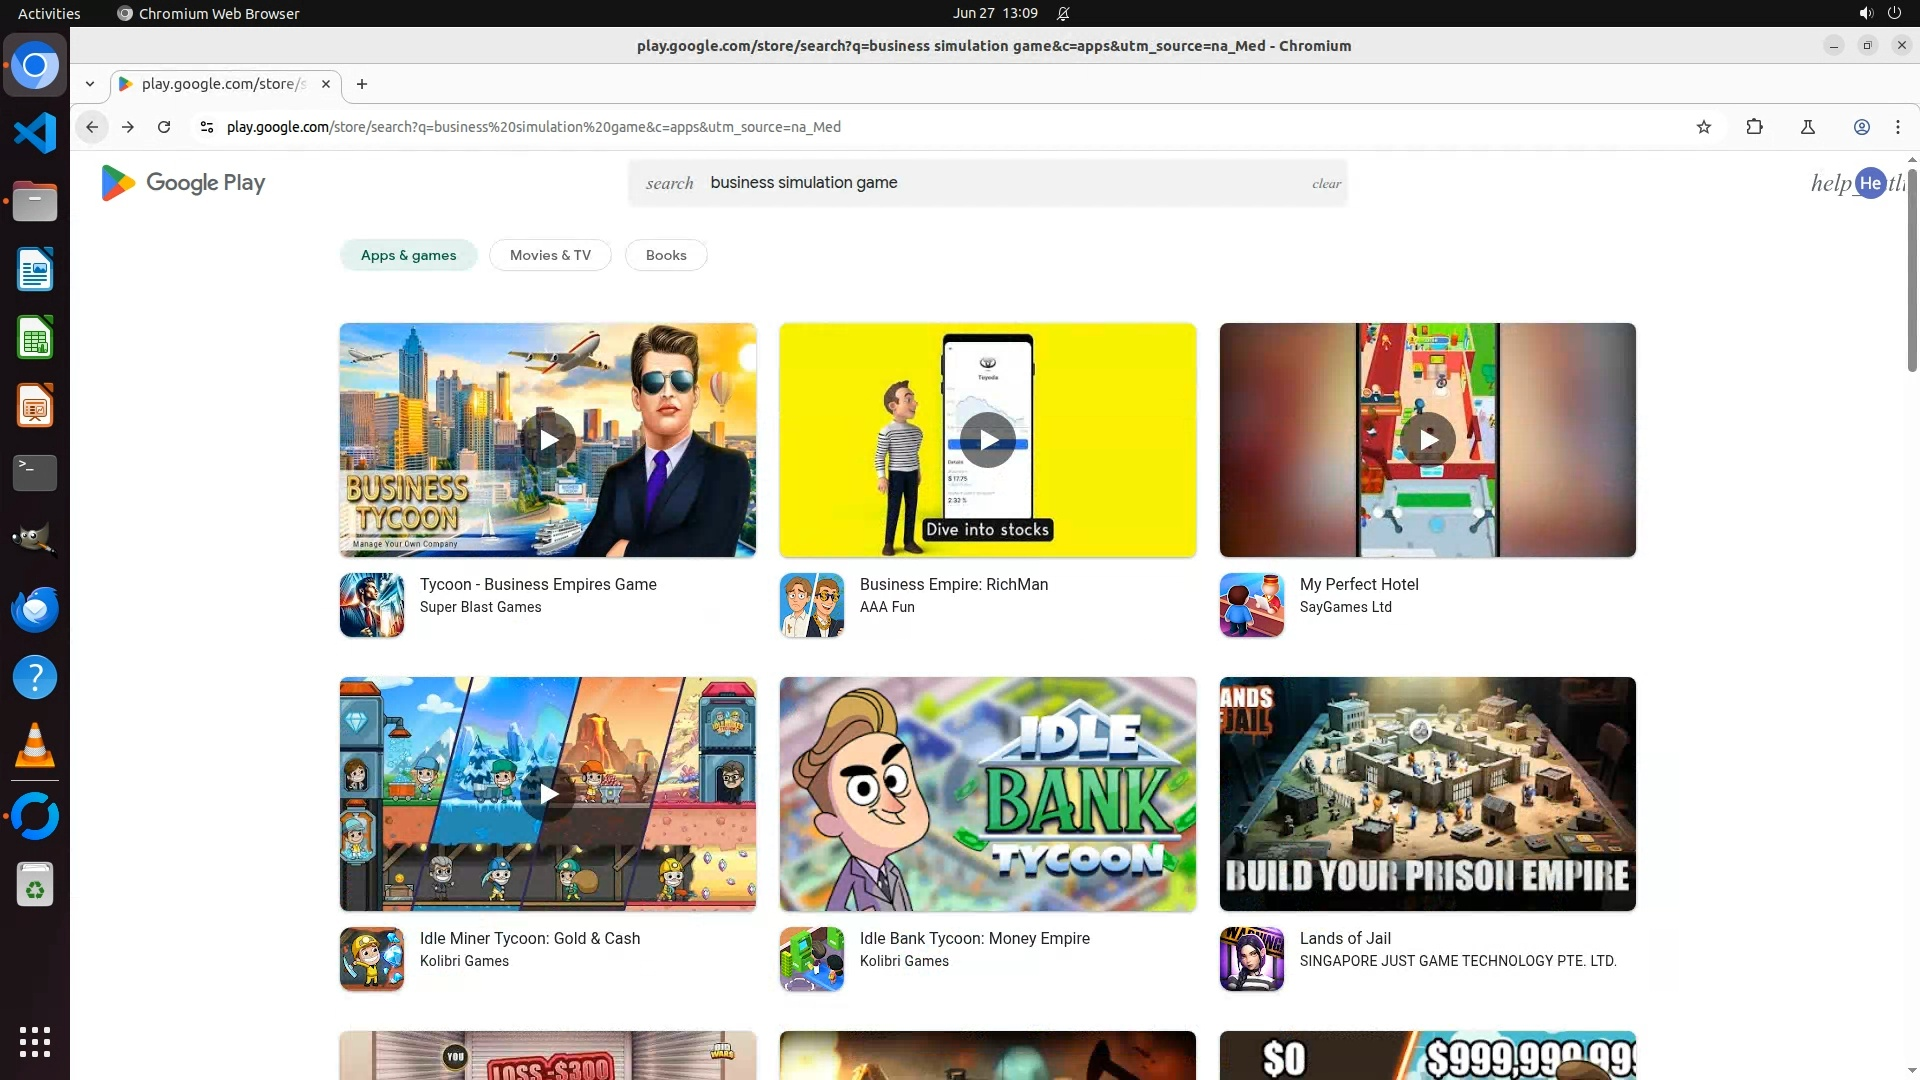Clear the search query text

coord(1326,184)
